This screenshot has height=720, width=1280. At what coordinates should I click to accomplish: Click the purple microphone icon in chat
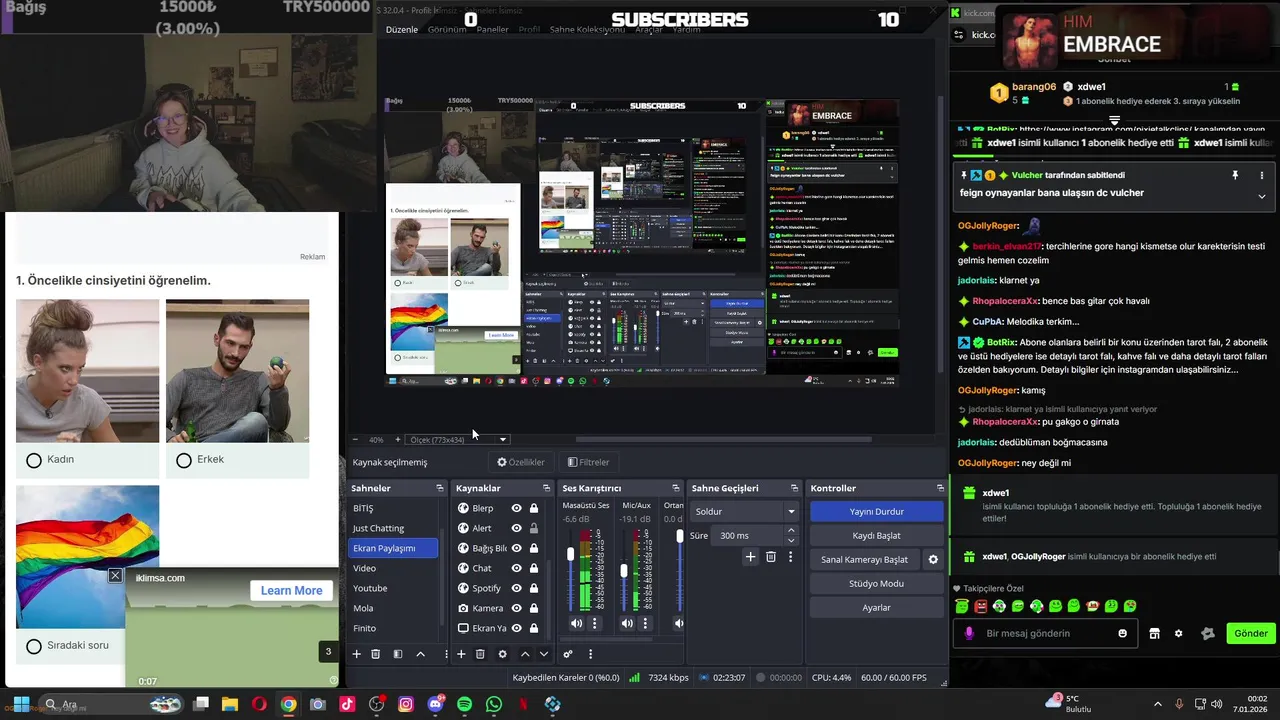tap(968, 633)
